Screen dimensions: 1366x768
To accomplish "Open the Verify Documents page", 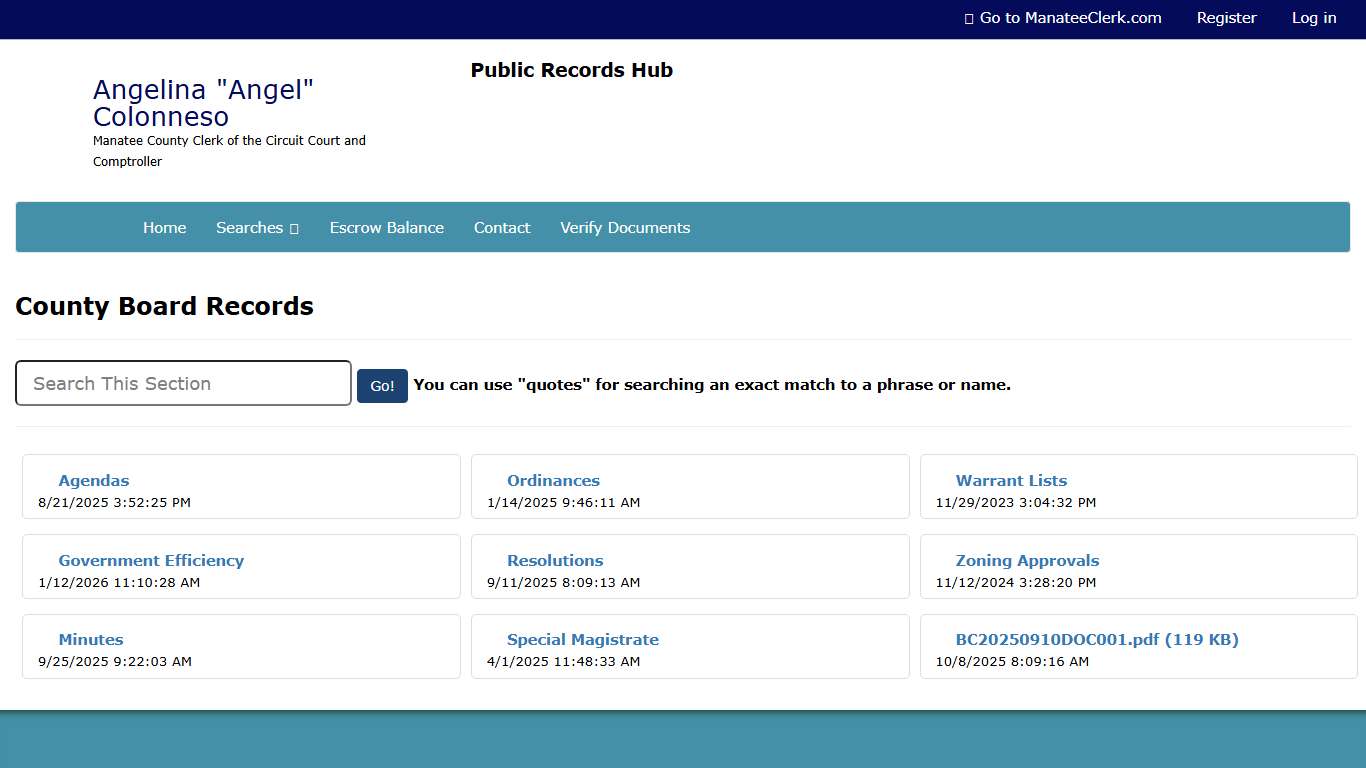I will point(624,228).
